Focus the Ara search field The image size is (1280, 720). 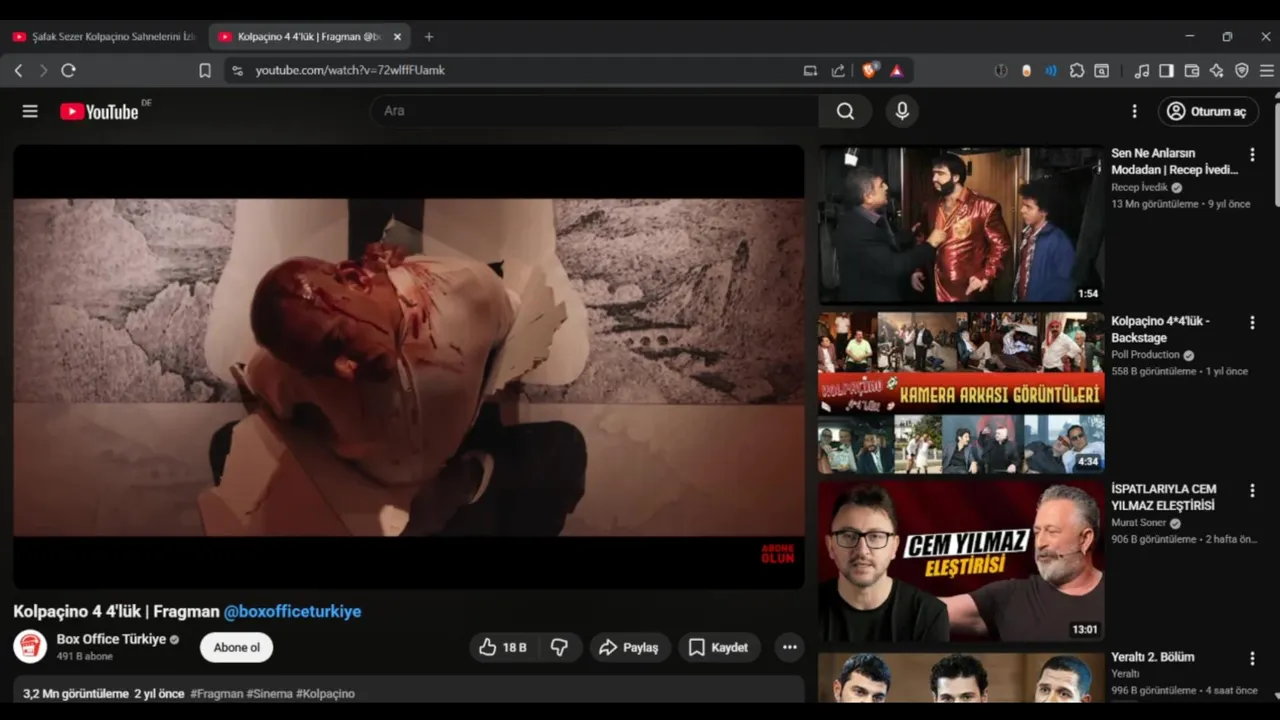click(x=595, y=111)
